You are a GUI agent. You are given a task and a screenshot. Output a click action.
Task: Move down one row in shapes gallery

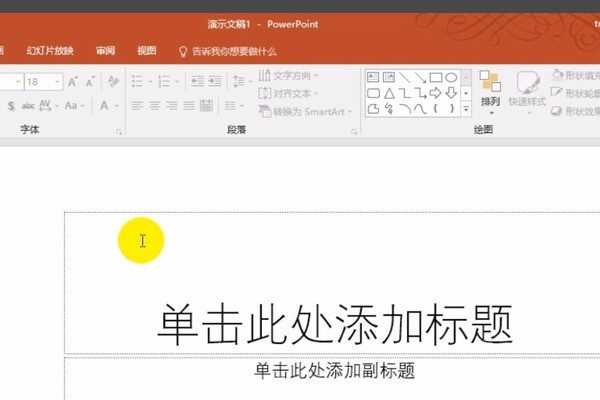click(x=466, y=93)
